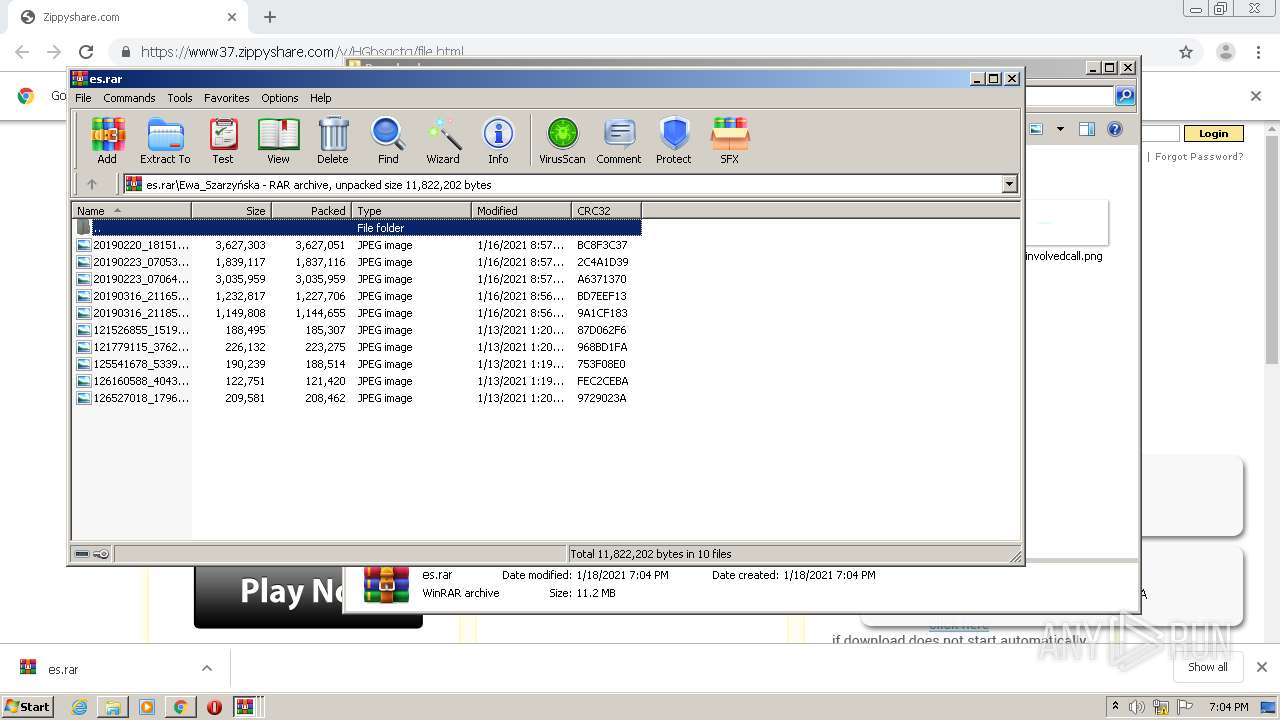Select file 20190223_07053...
Screen dimensions: 1280x720
click(357, 262)
